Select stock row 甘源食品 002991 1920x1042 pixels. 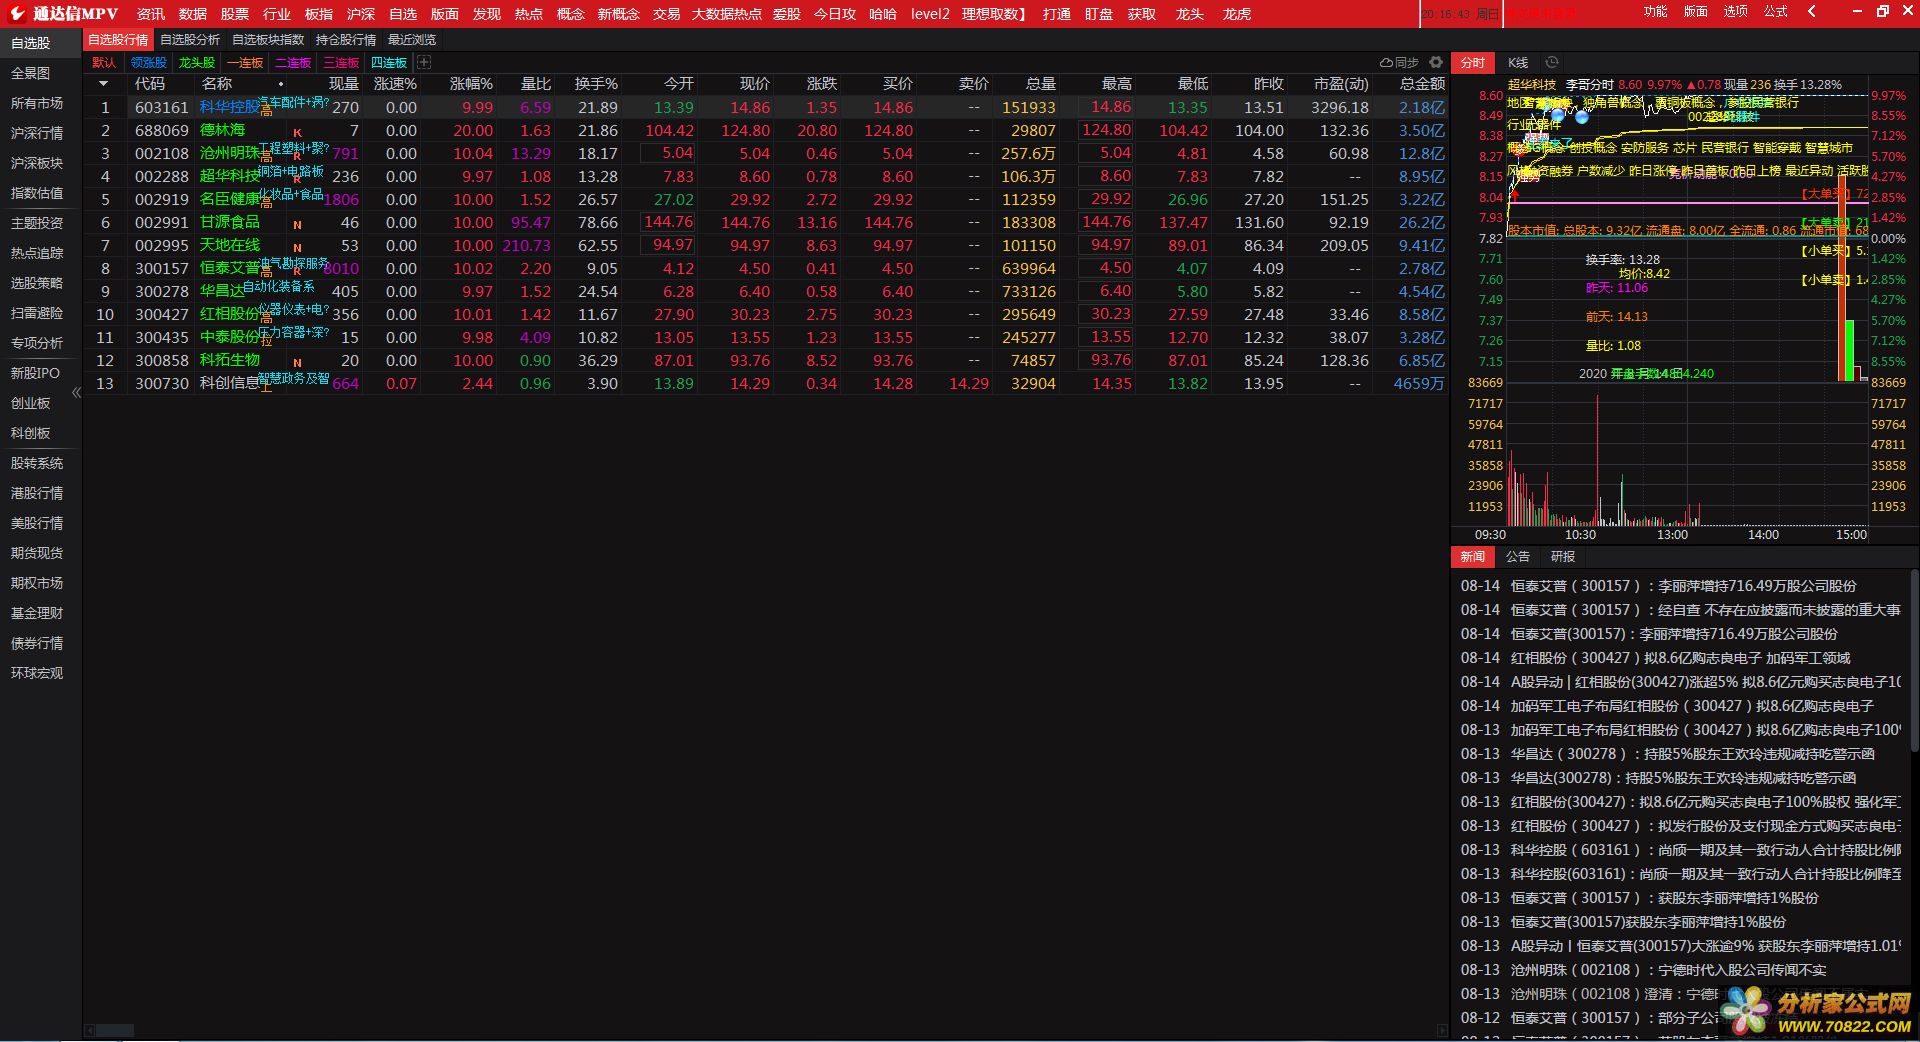coord(766,222)
